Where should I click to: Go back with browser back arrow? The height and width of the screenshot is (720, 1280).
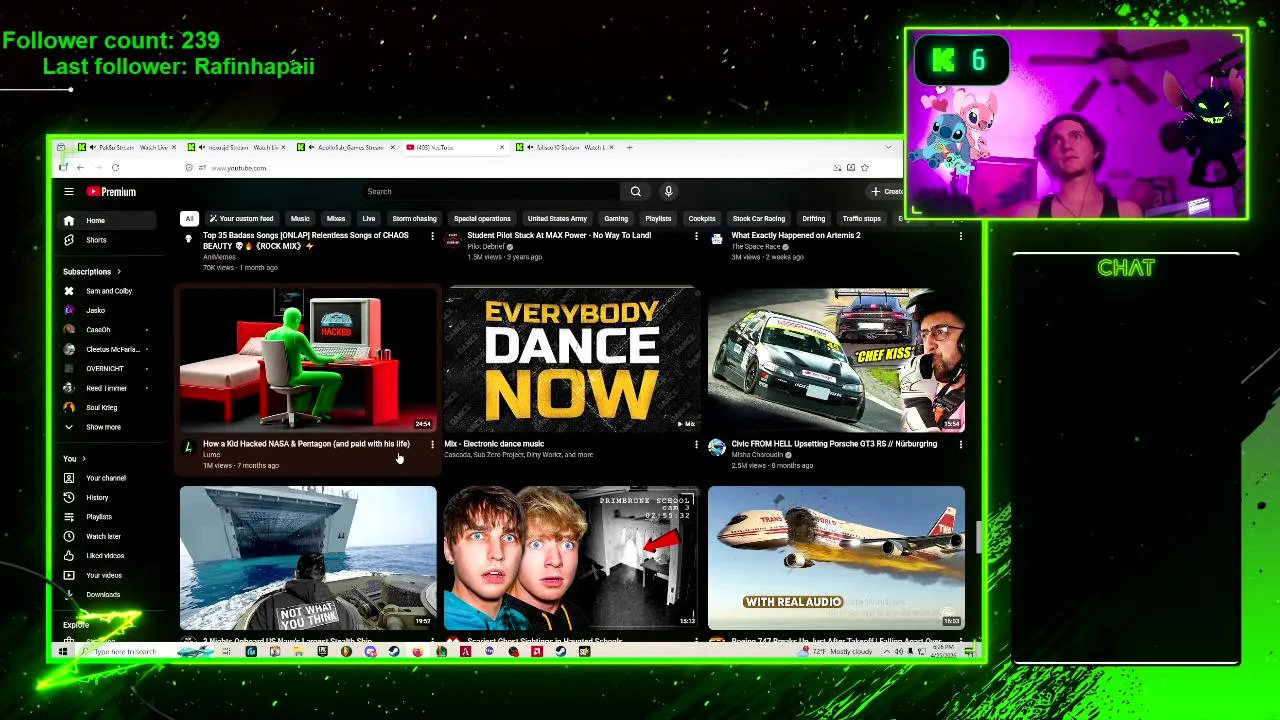[x=80, y=168]
